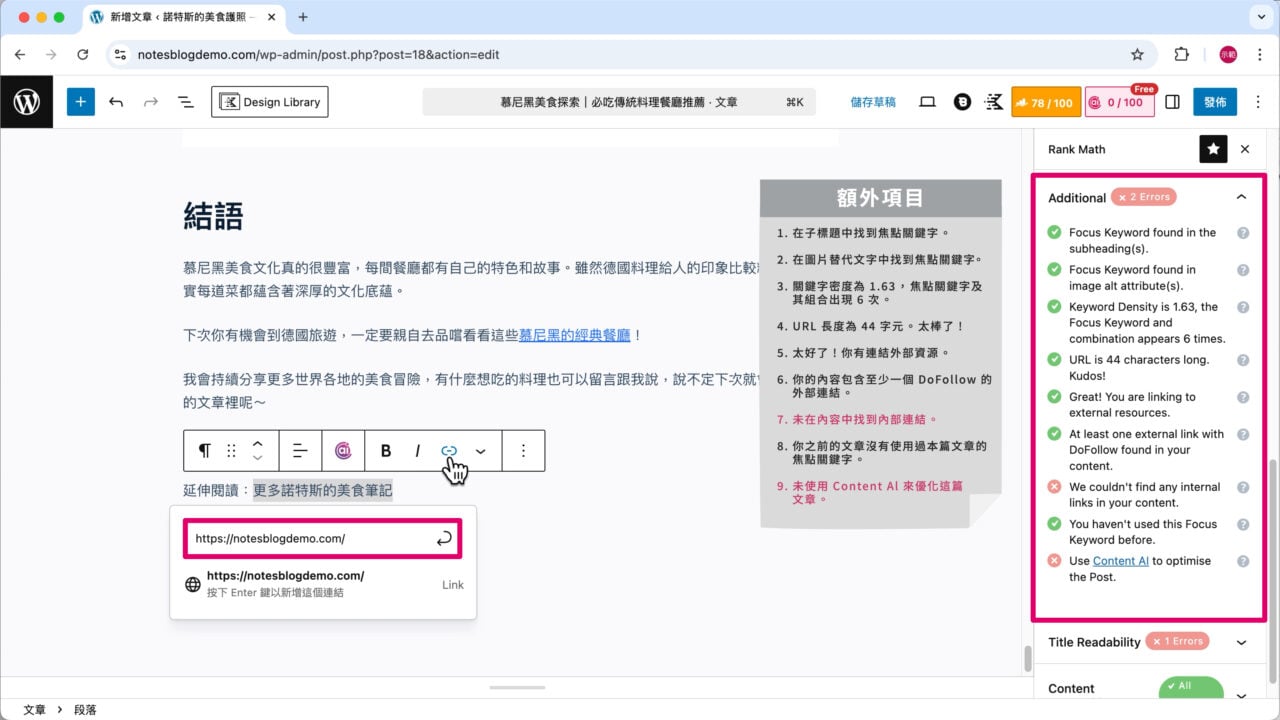Expand the Title Readability section
The width and height of the screenshot is (1280, 720).
coord(1241,641)
